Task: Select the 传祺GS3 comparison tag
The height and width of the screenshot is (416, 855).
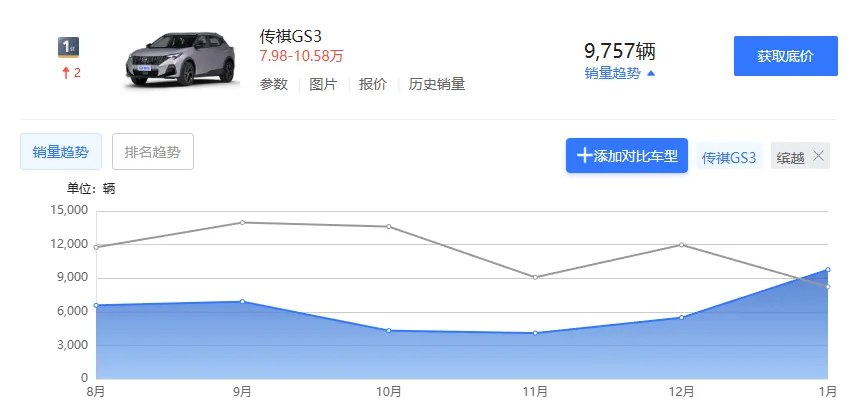Action: 729,158
